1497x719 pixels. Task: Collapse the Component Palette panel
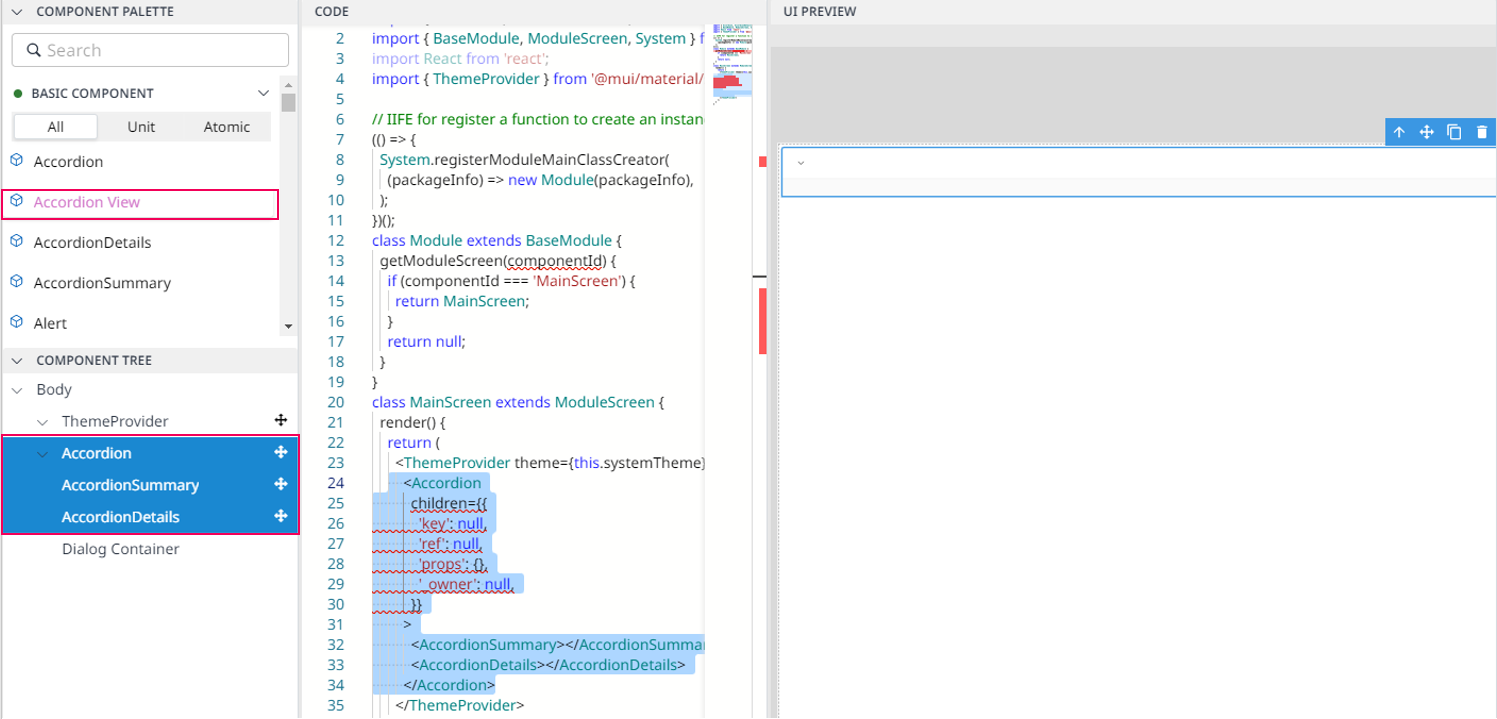(x=16, y=12)
